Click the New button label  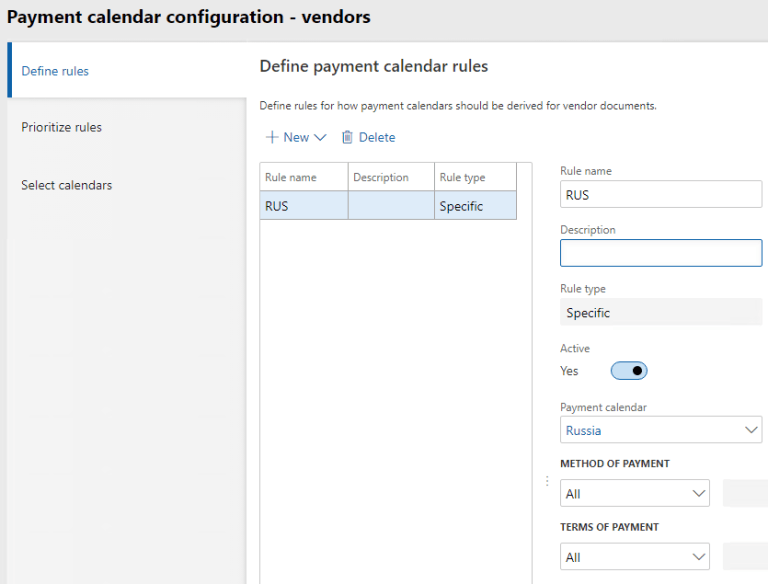point(296,137)
